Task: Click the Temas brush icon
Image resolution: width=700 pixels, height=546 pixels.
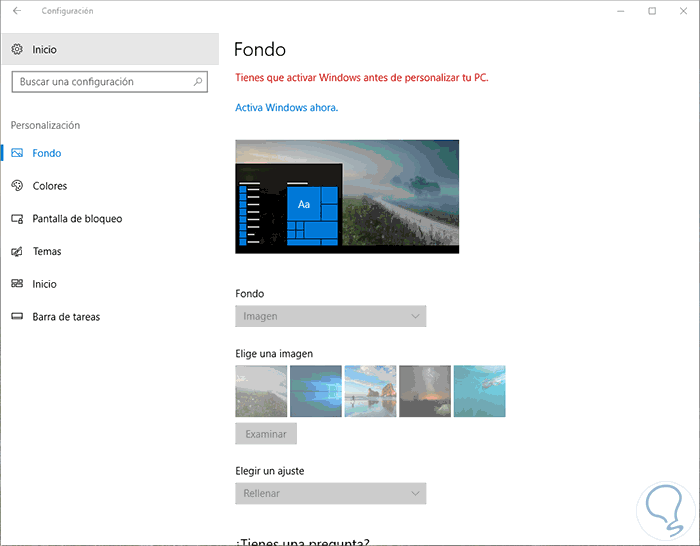Action: click(x=17, y=251)
